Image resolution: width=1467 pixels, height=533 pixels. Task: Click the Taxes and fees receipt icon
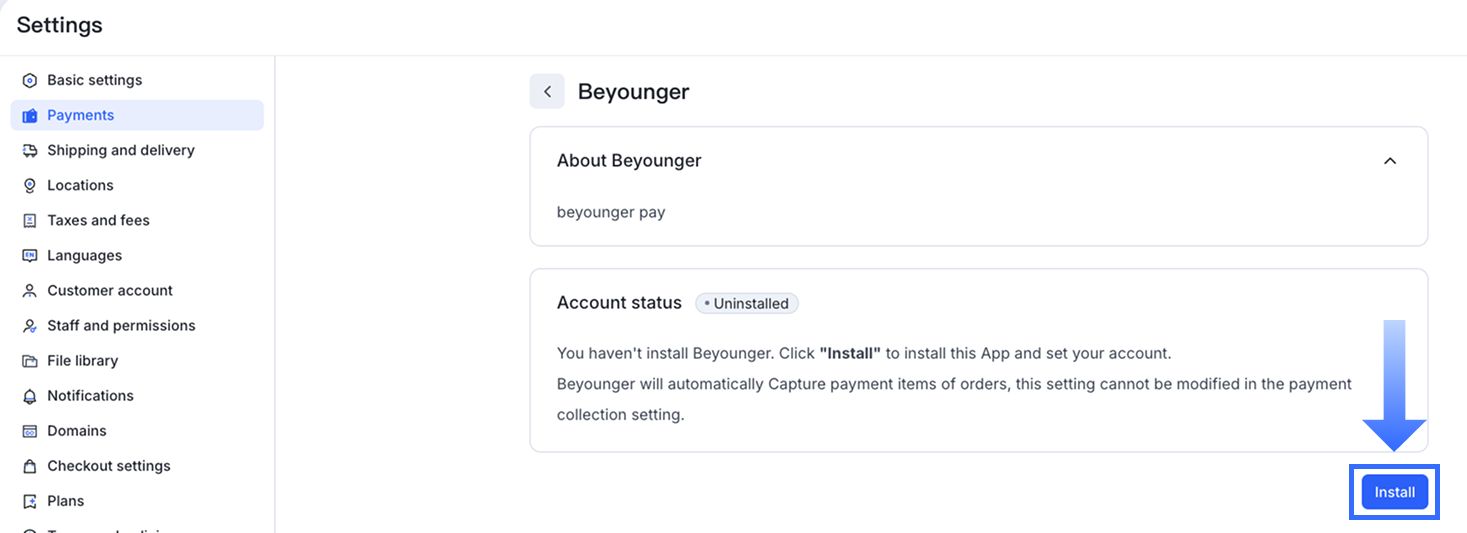30,221
